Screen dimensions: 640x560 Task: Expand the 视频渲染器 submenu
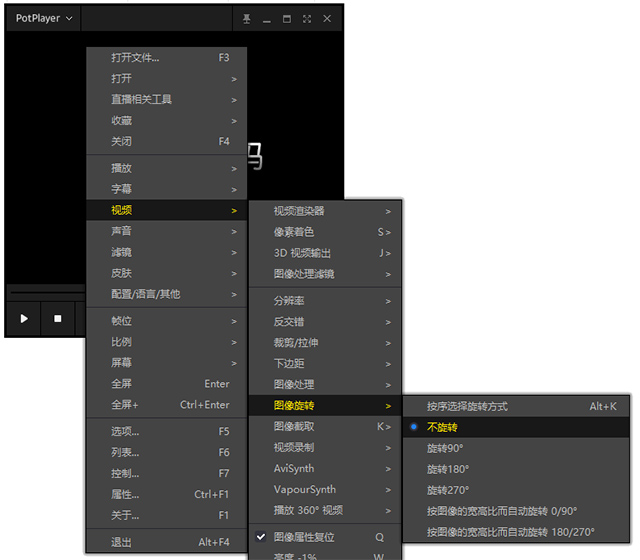325,211
